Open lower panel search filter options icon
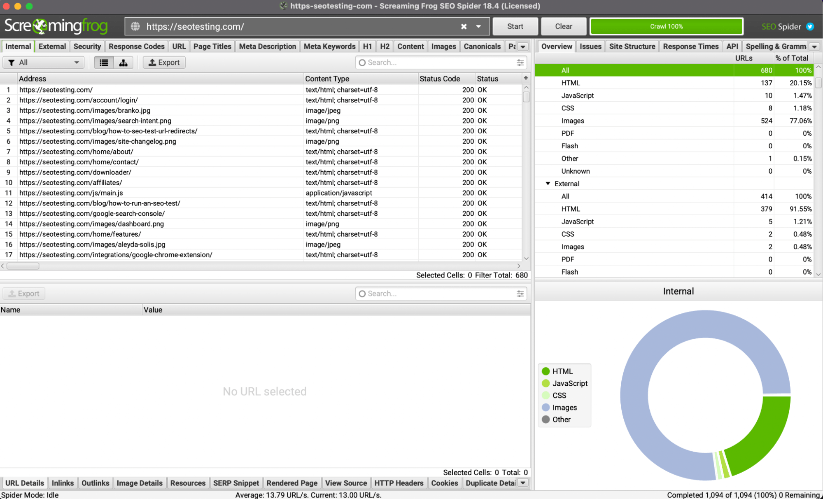 [520, 294]
